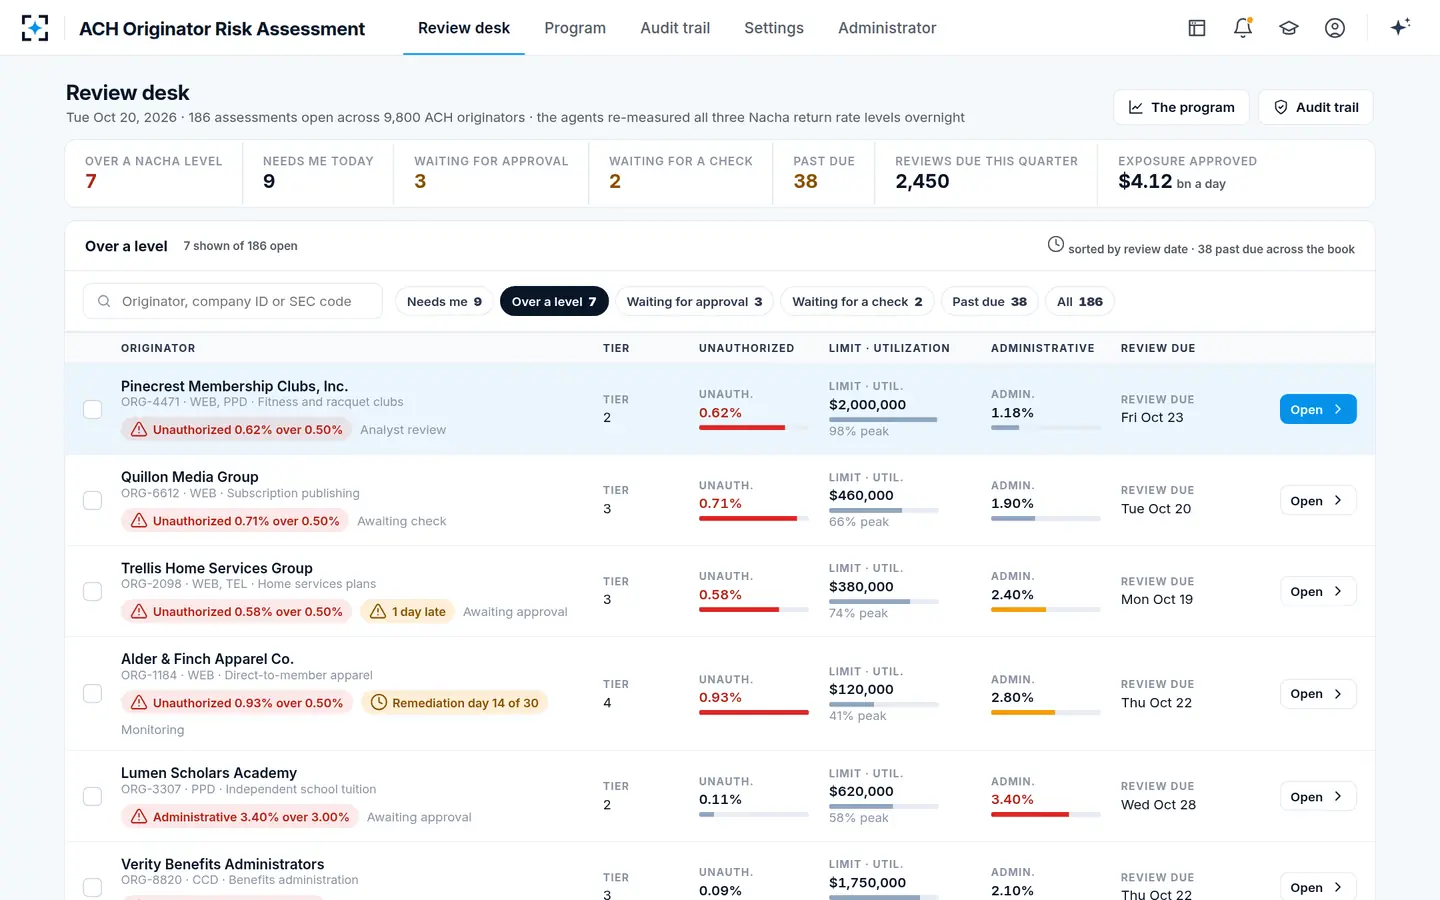Click the 'Over a Nacha level 7' summary card
Image resolution: width=1440 pixels, height=900 pixels.
pos(154,173)
